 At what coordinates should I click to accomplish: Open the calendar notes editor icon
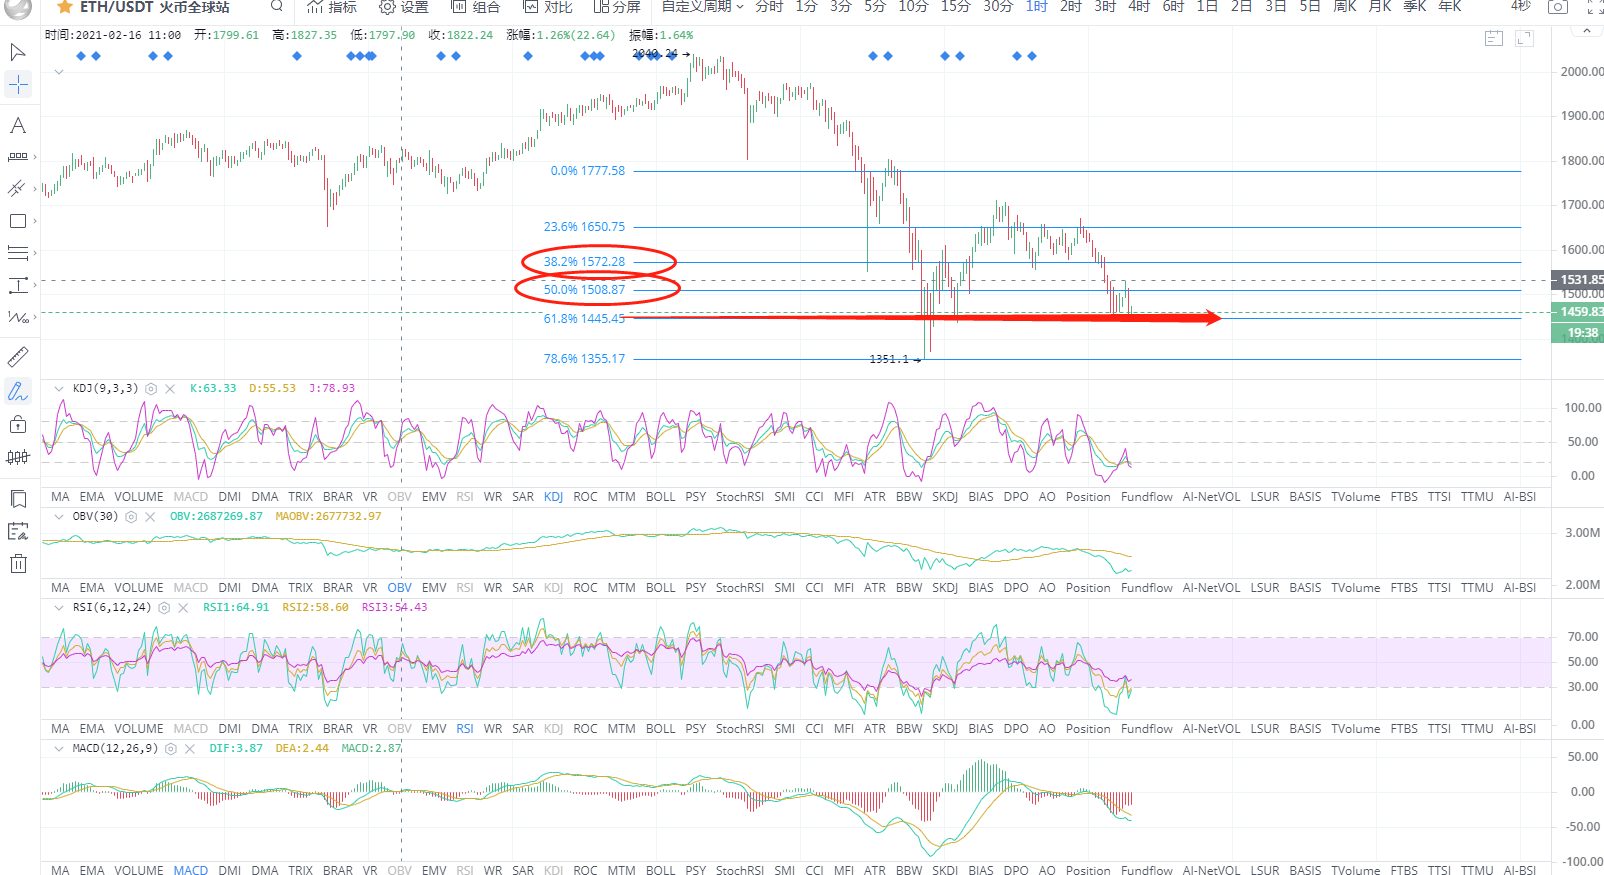coord(18,531)
